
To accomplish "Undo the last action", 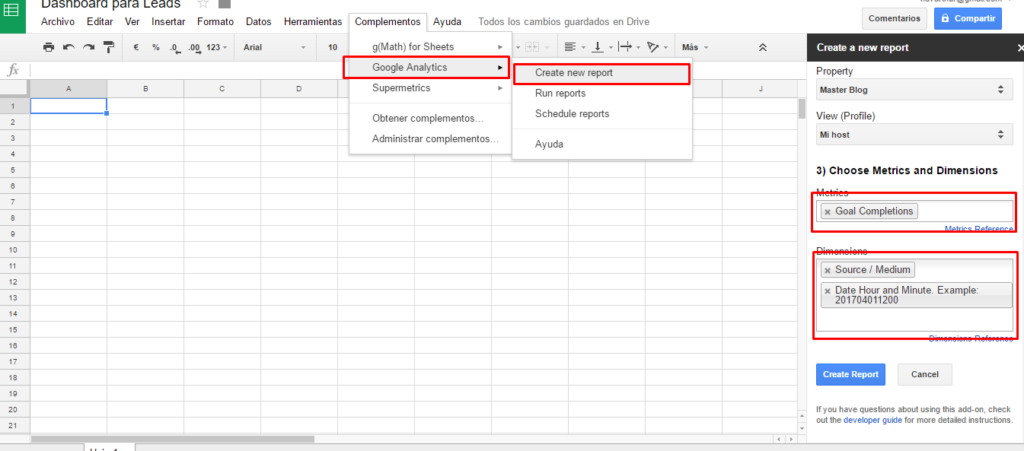I will tap(69, 47).
